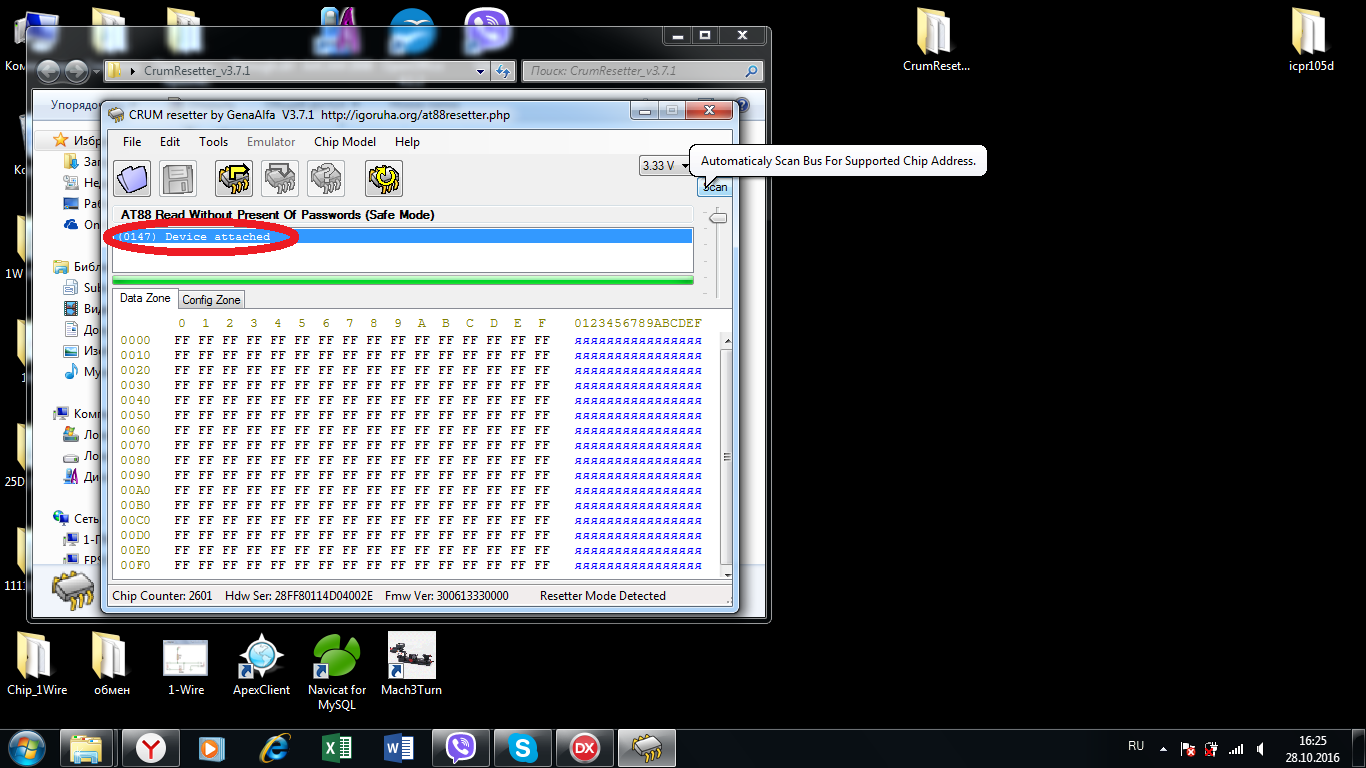Expand the Explorer address bar dropdown arrow
The image size is (1366, 768).
481,72
